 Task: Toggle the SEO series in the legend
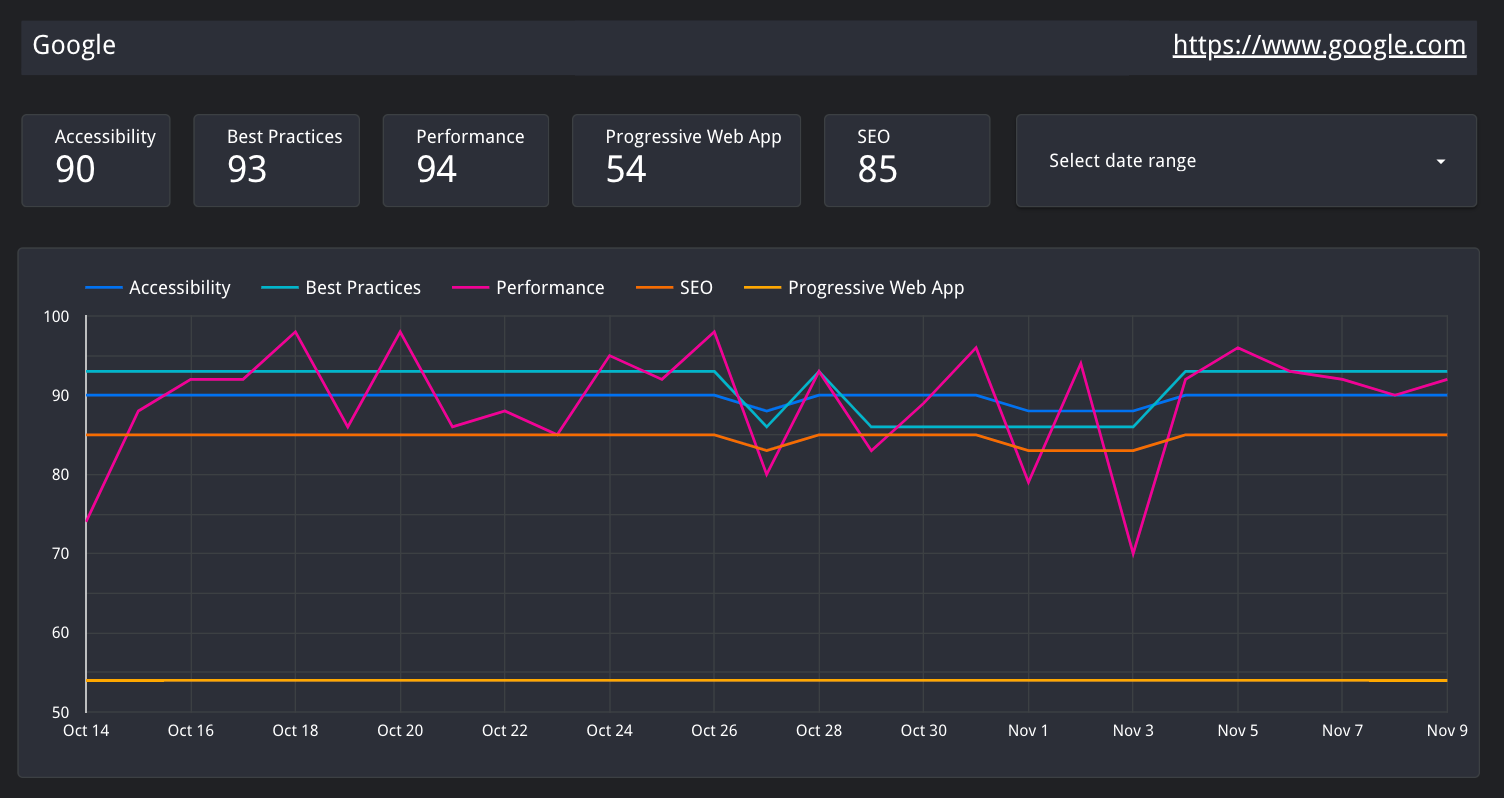coord(674,288)
